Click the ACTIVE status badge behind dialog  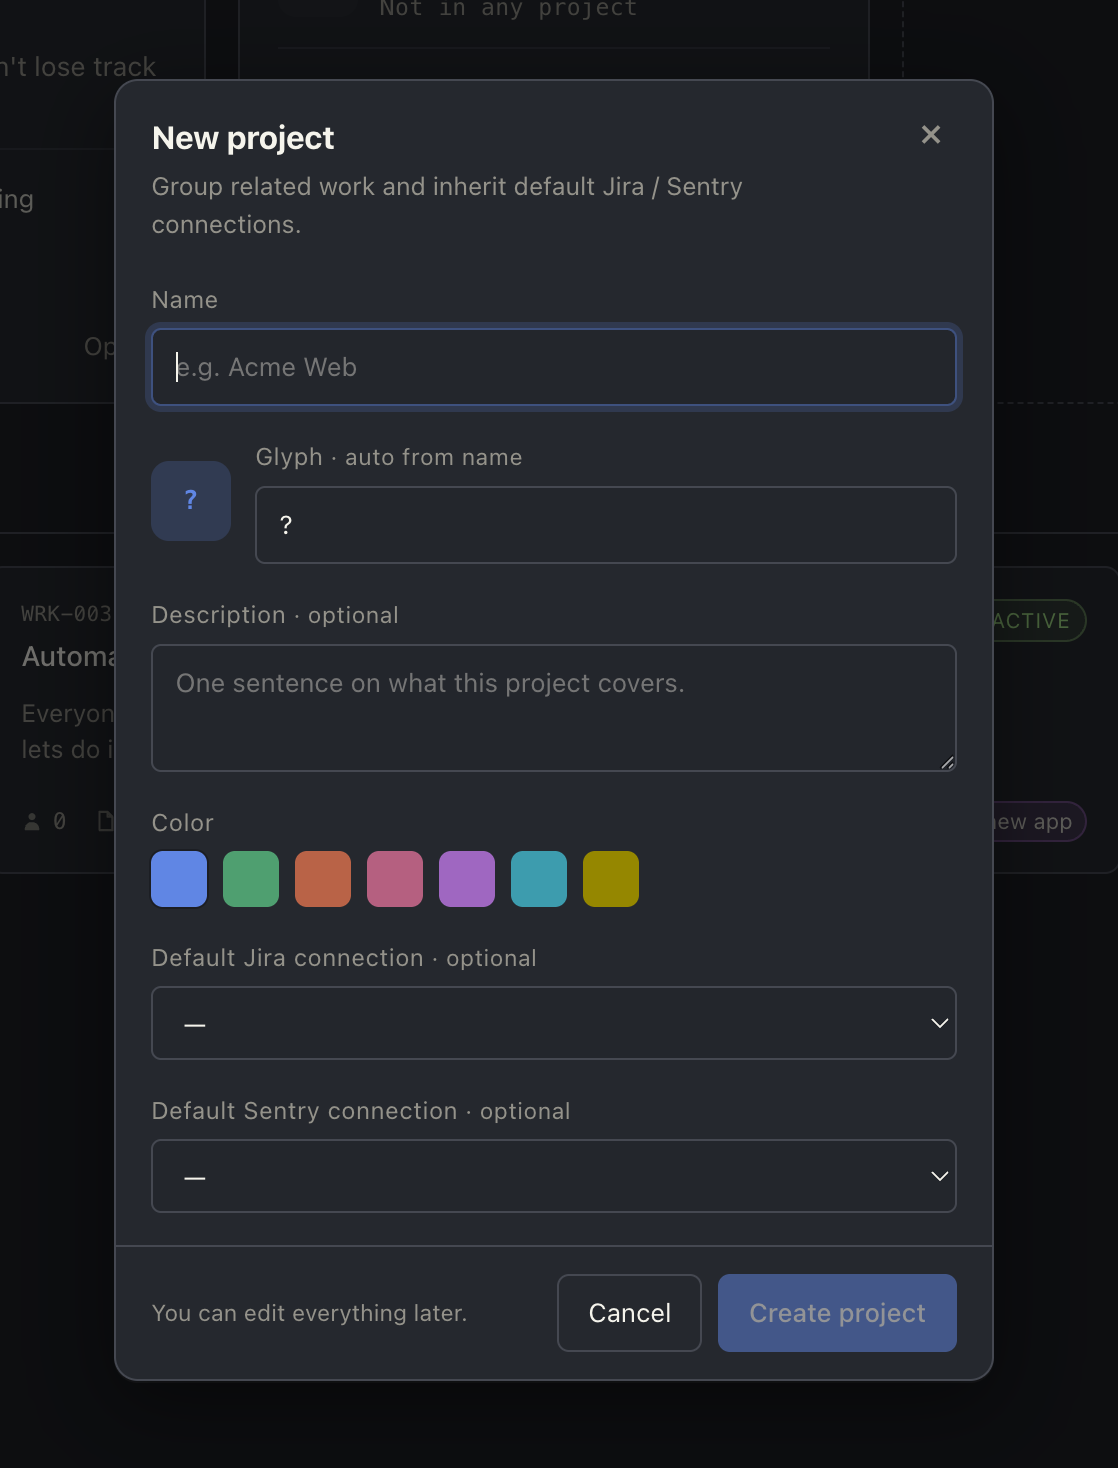coord(1038,621)
